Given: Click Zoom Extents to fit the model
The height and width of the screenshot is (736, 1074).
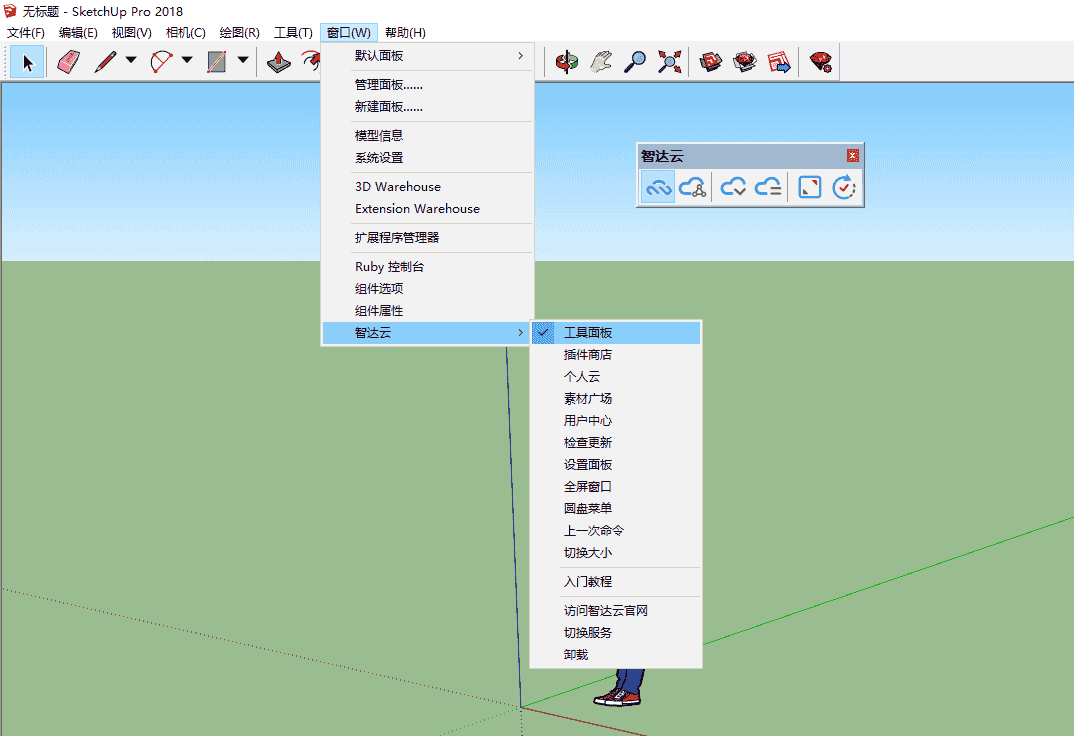Looking at the screenshot, I should (671, 61).
